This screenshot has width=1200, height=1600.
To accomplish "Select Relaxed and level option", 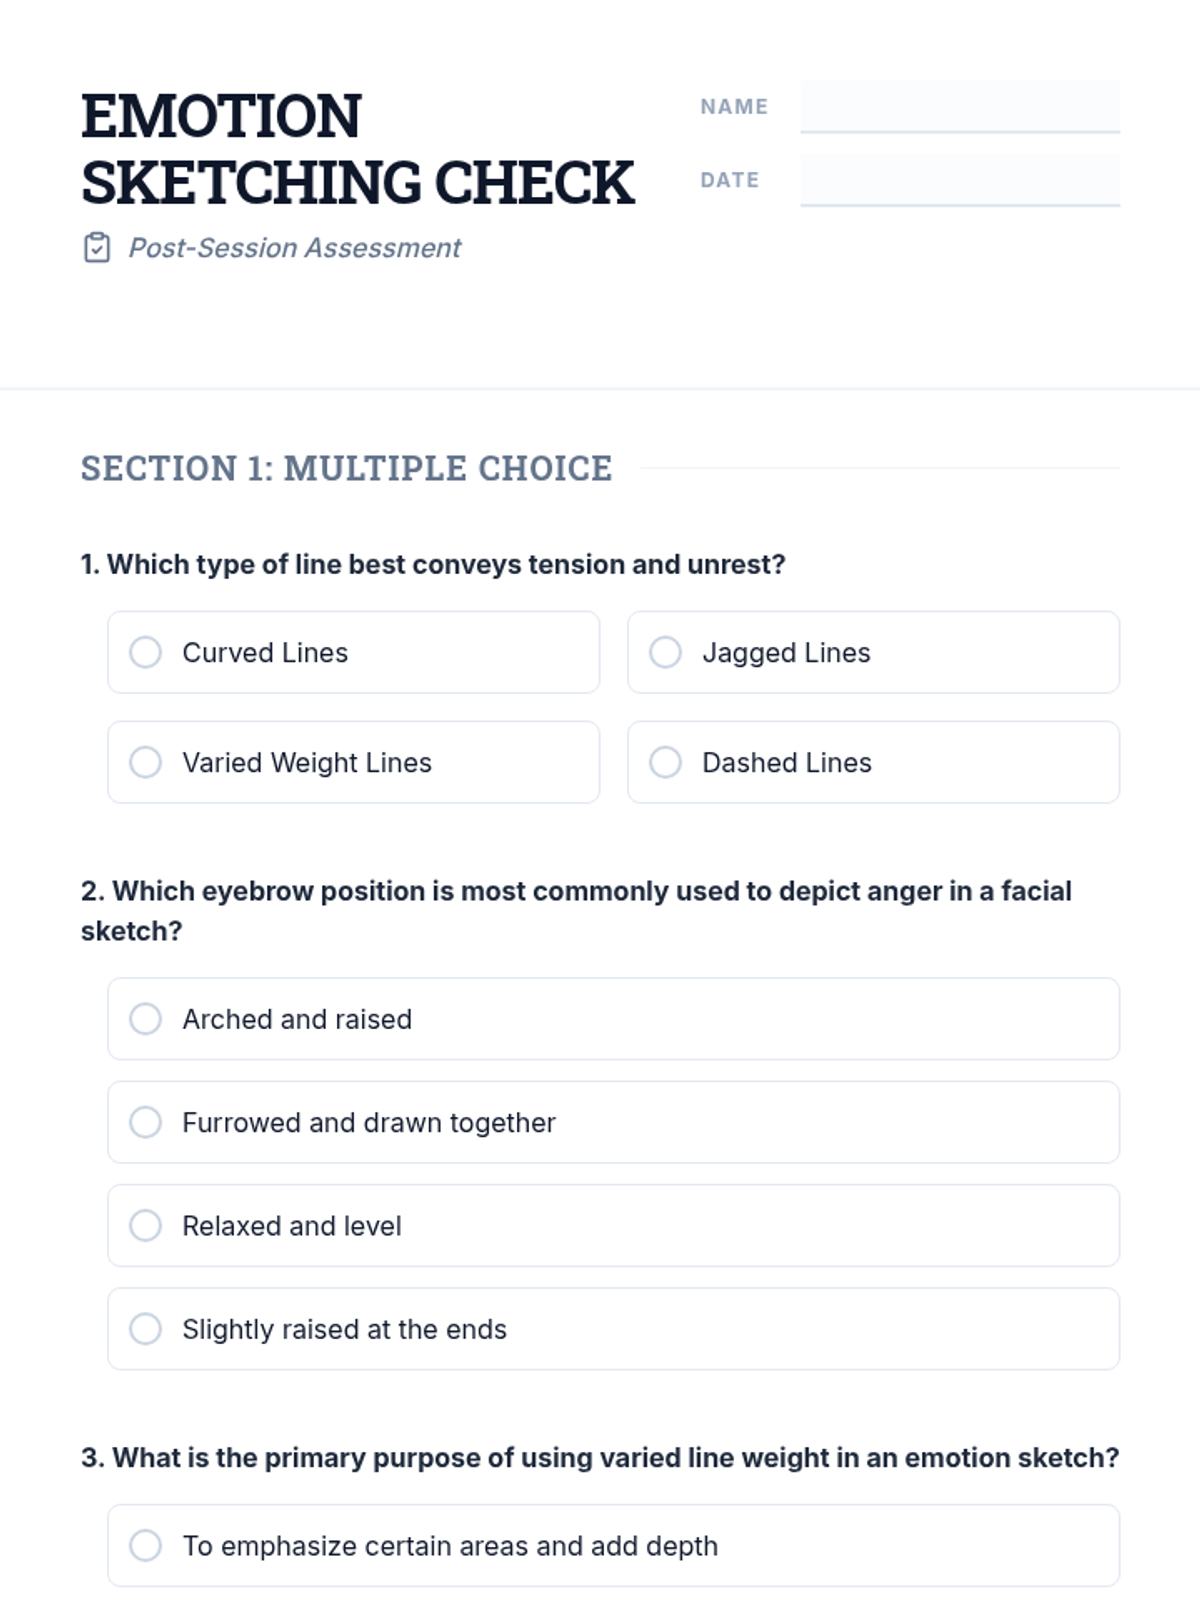I will click(146, 1225).
